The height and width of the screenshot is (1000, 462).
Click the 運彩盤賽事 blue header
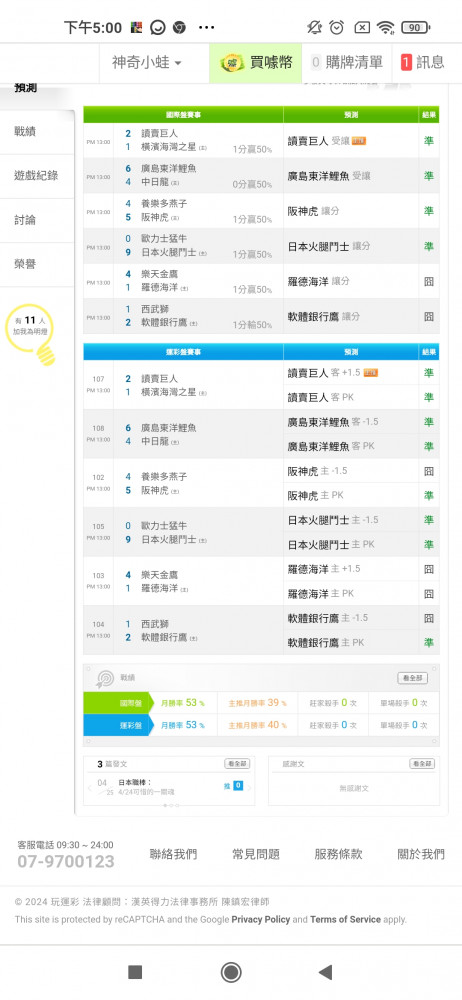(x=183, y=352)
